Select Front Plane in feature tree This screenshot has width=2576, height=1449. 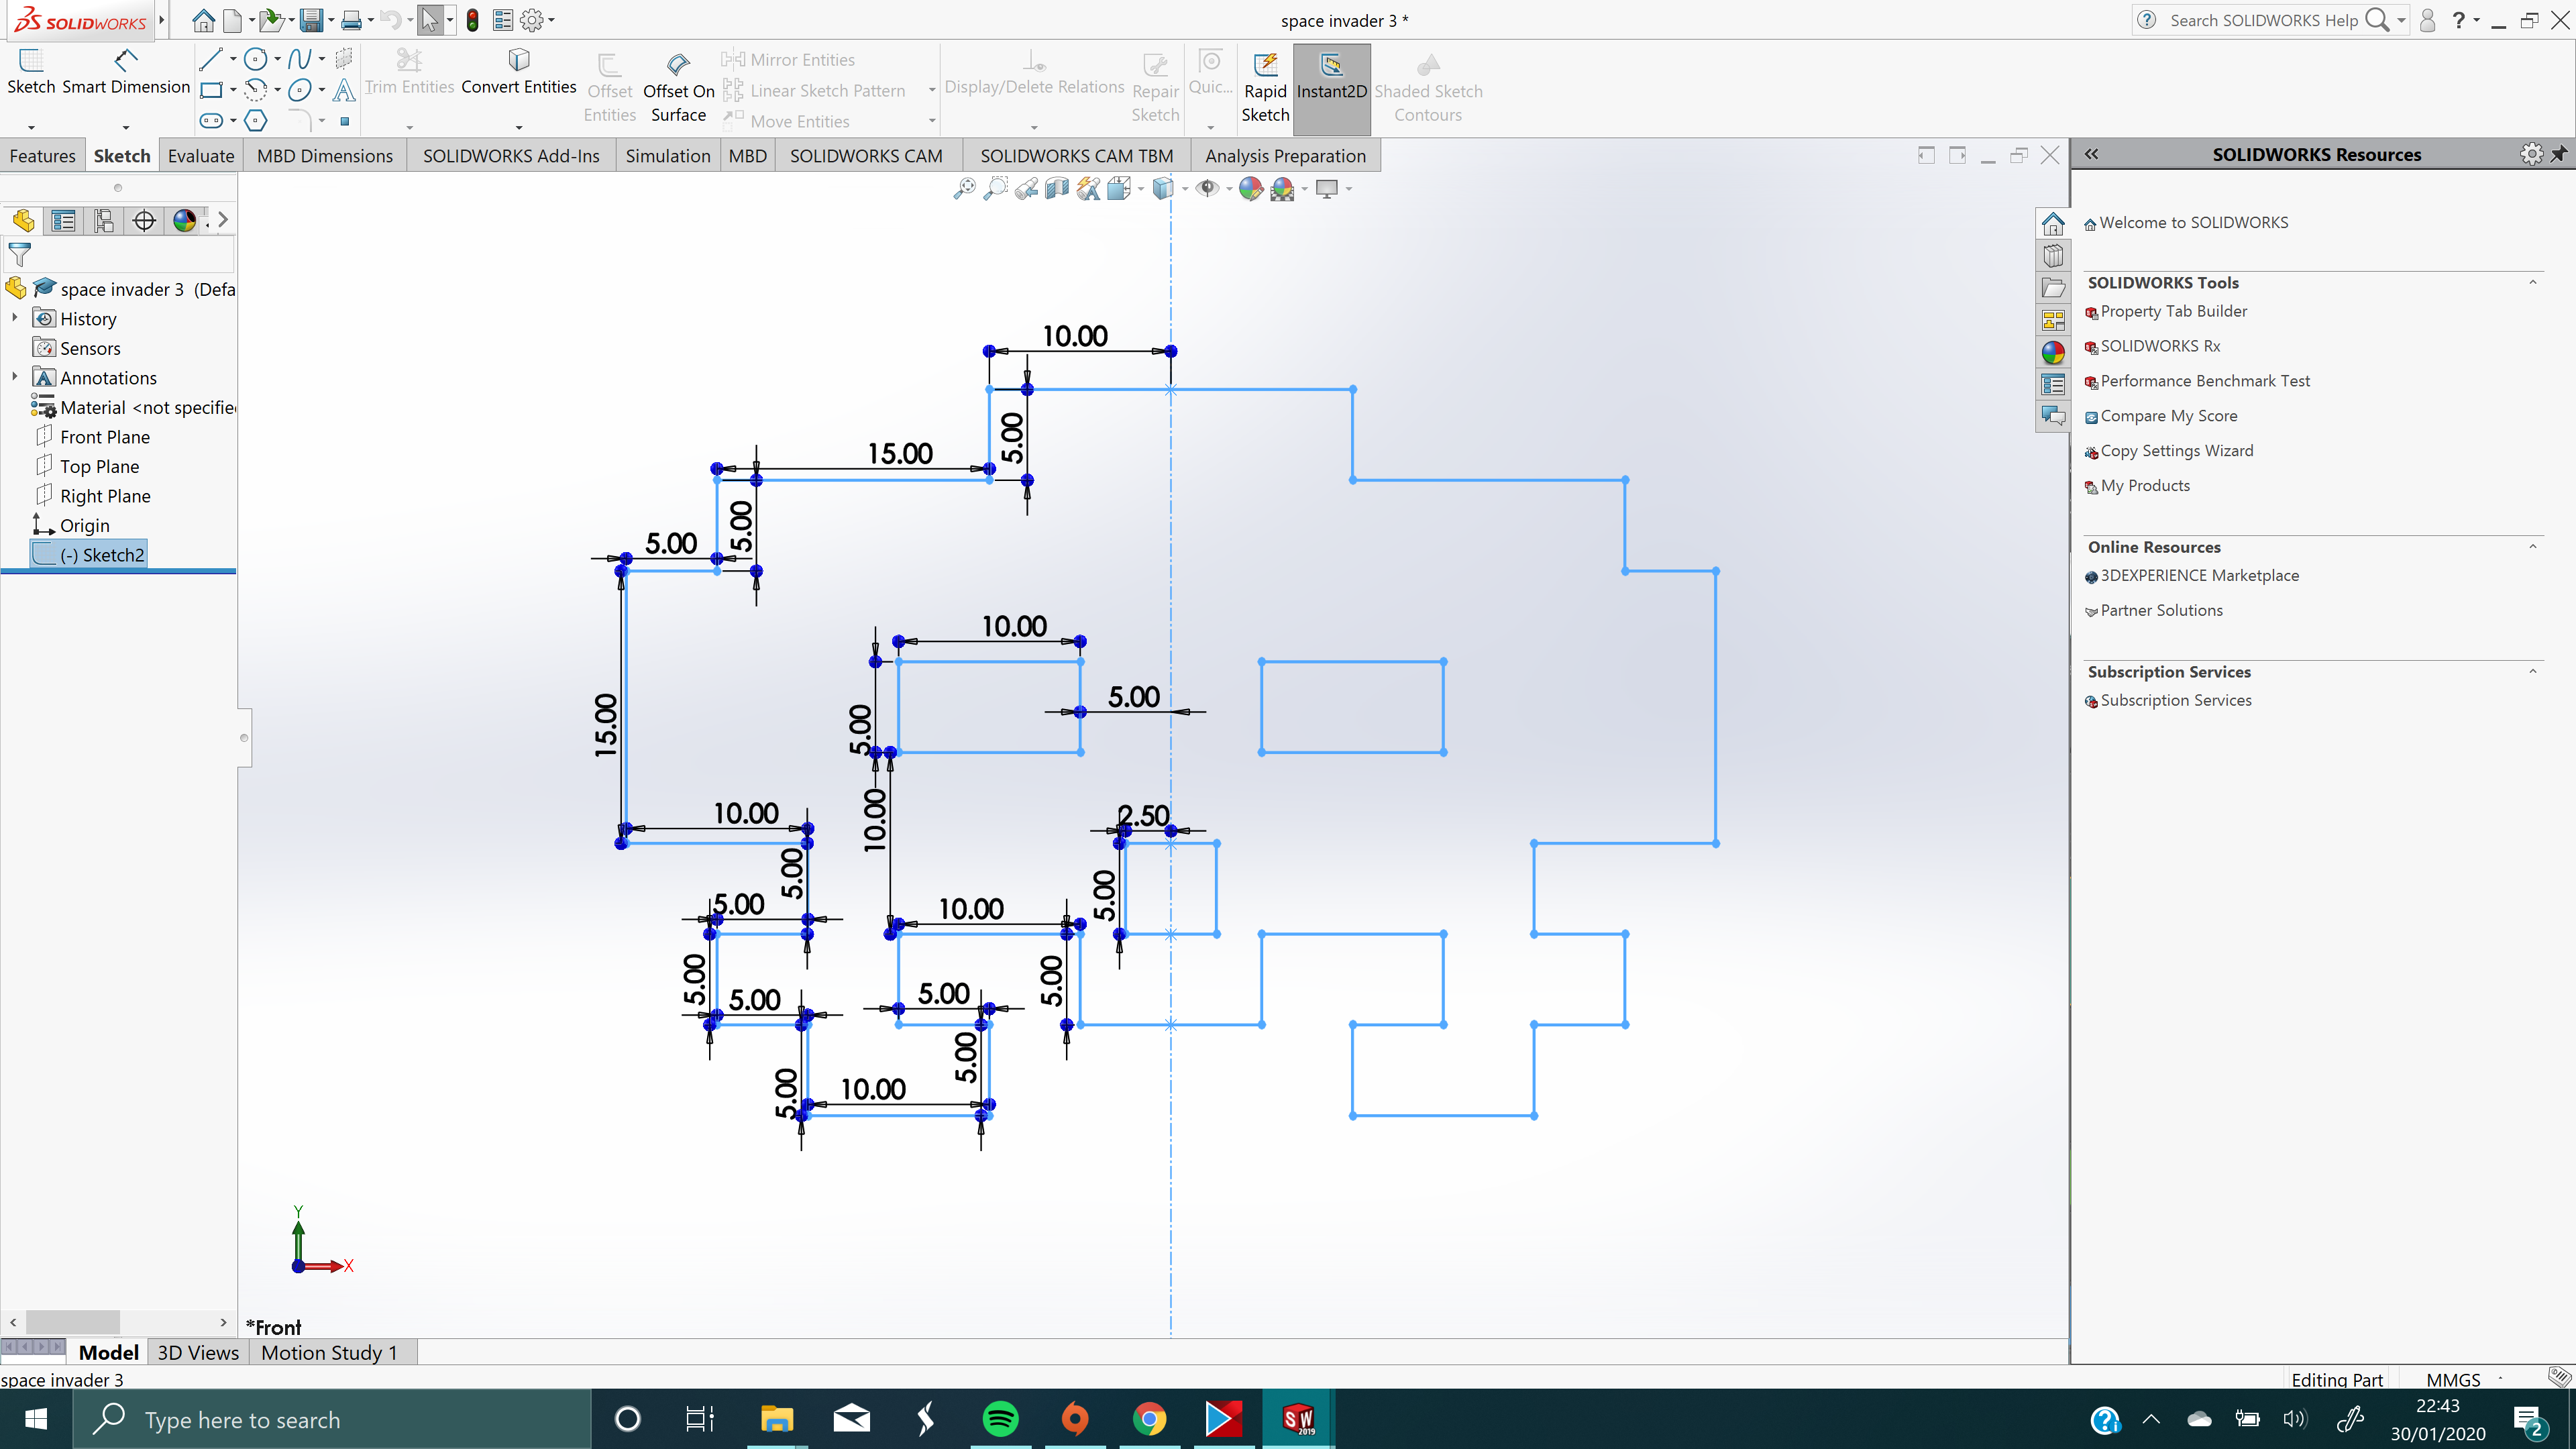[104, 437]
